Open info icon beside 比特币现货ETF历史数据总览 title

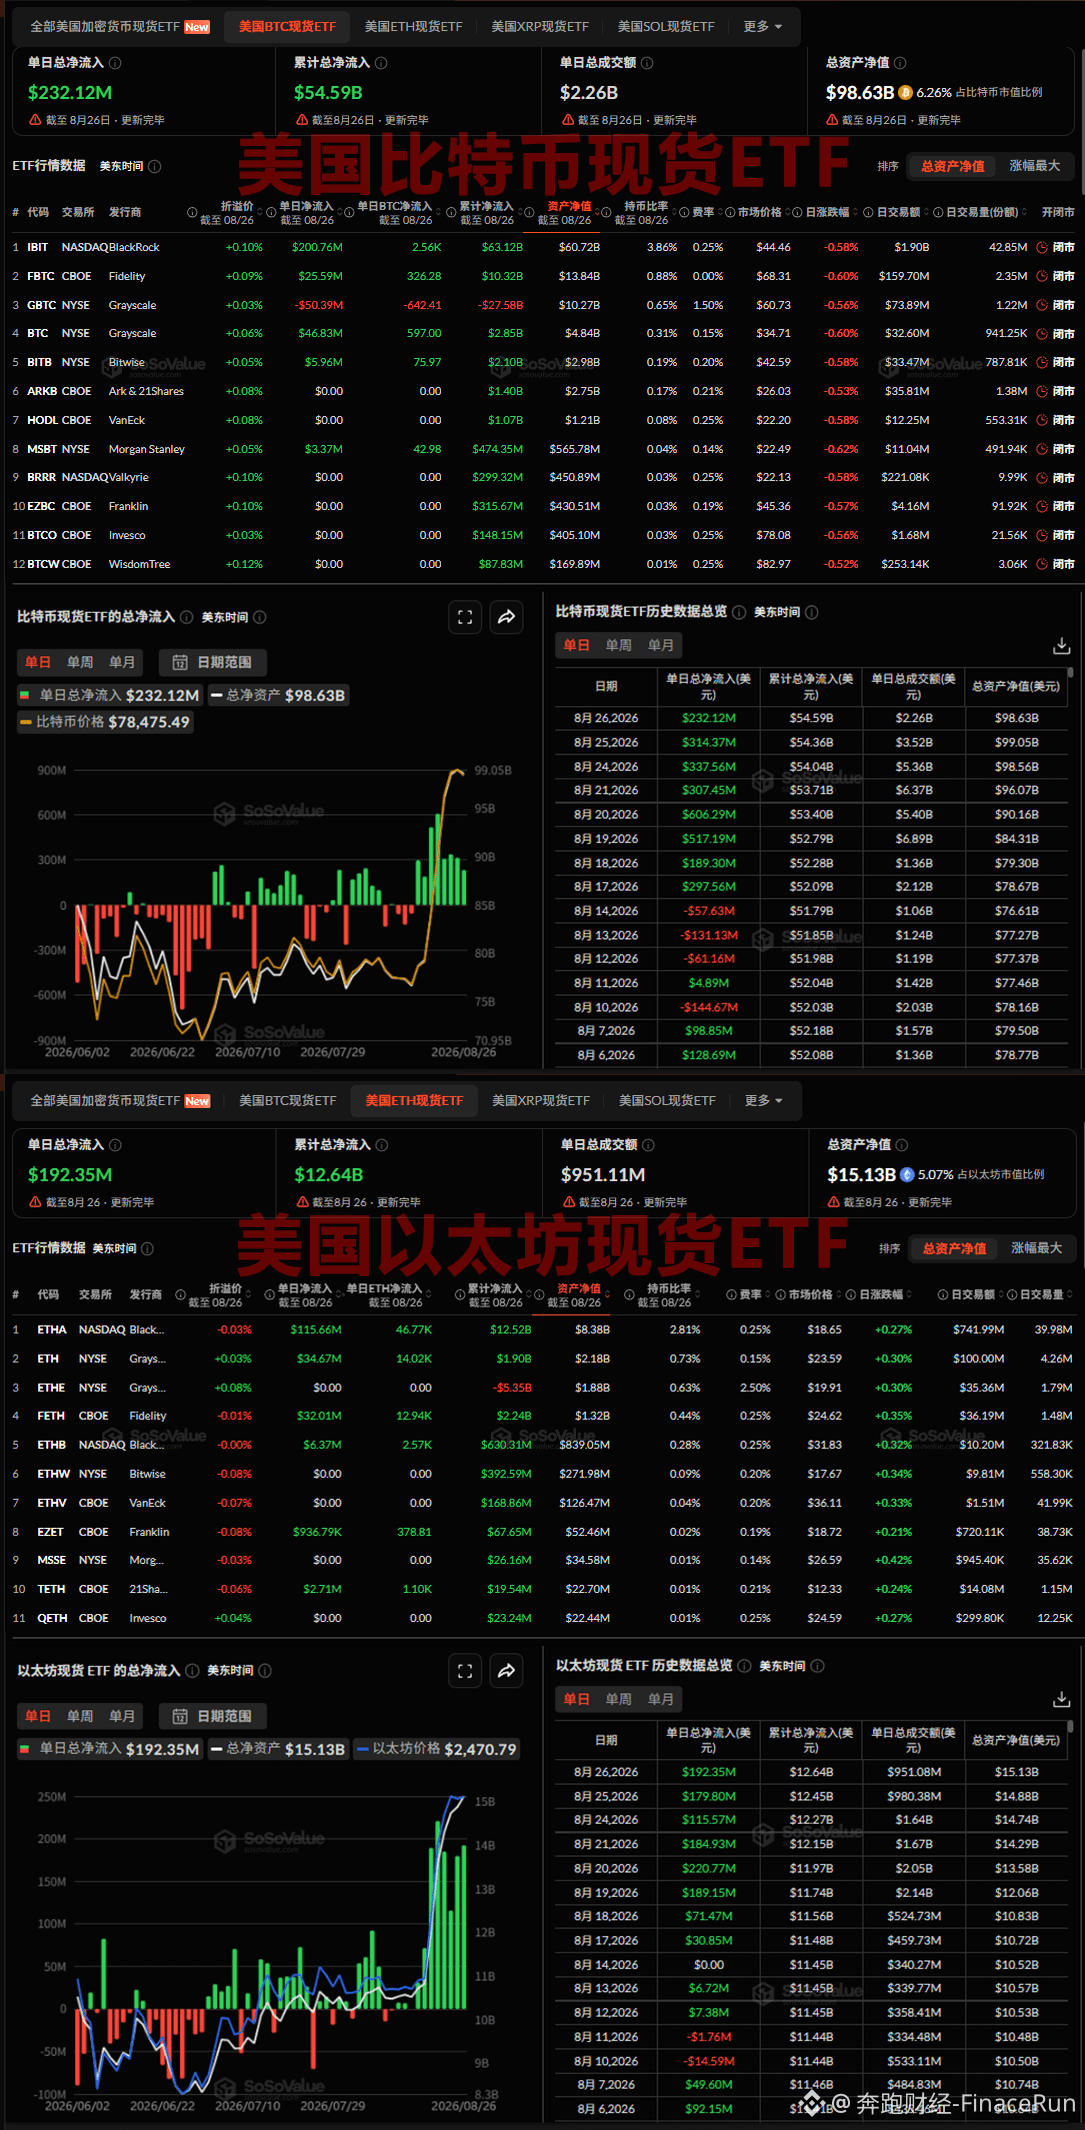(x=739, y=612)
